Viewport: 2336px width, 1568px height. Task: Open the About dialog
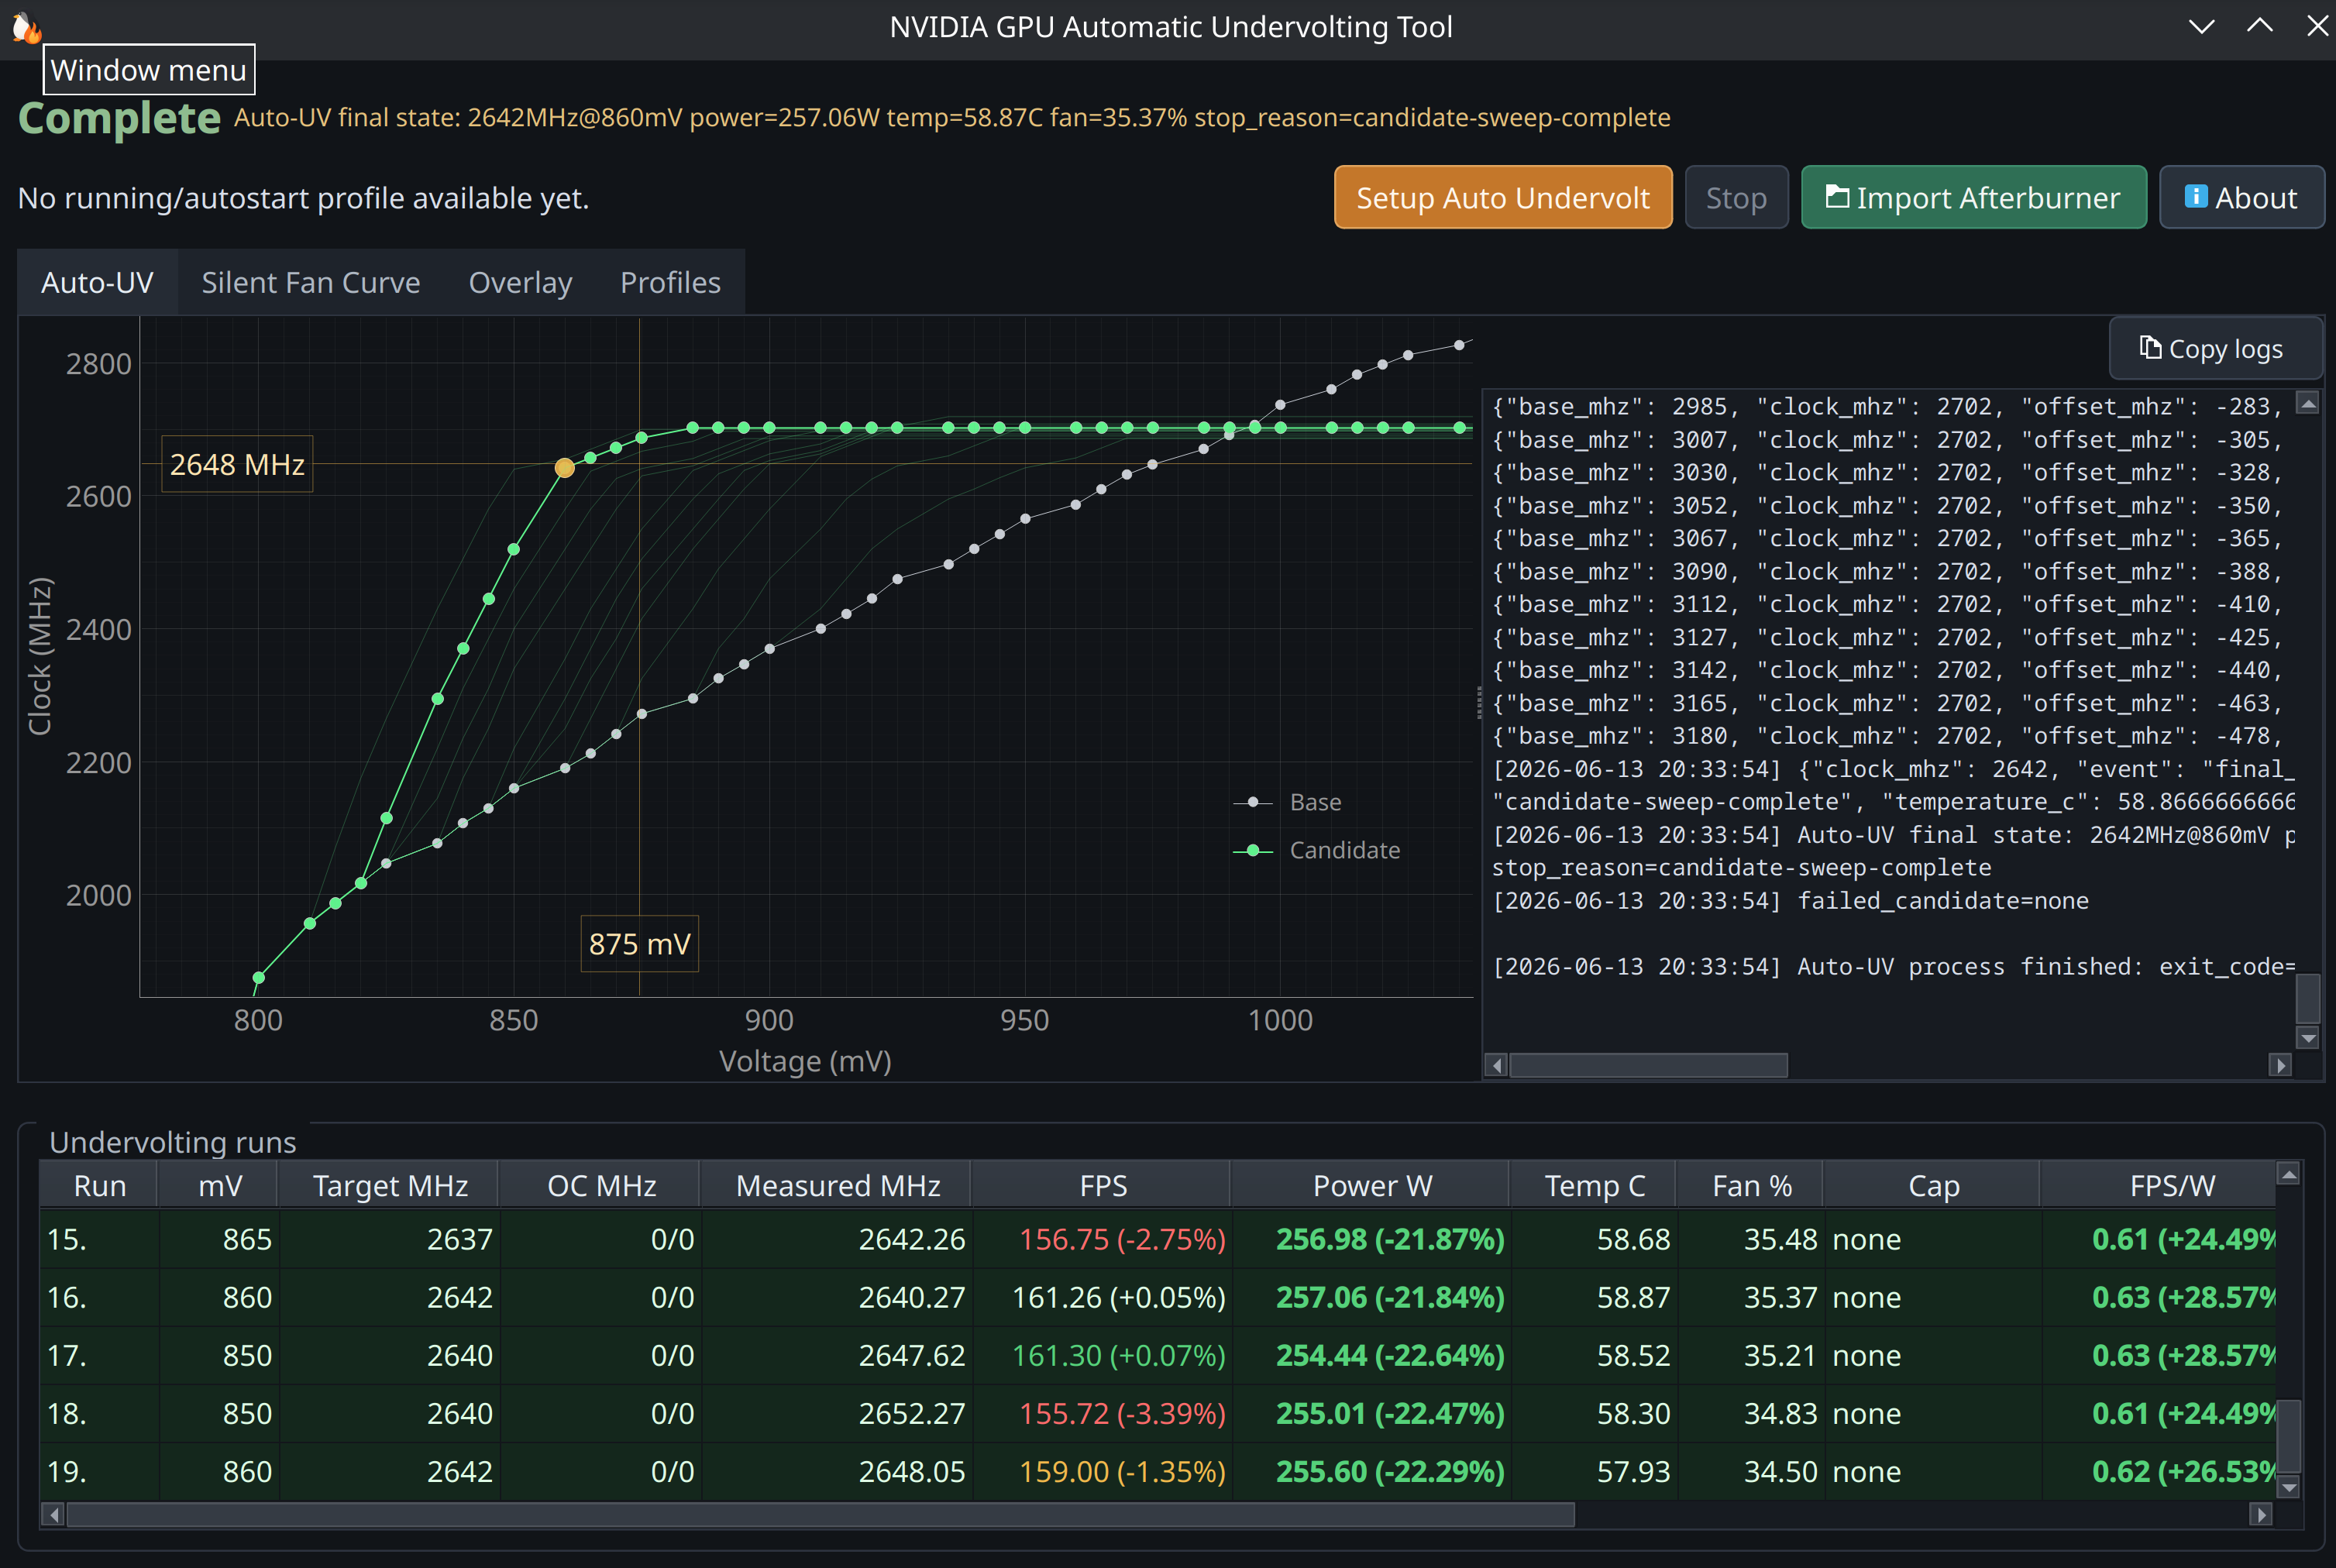(2241, 198)
